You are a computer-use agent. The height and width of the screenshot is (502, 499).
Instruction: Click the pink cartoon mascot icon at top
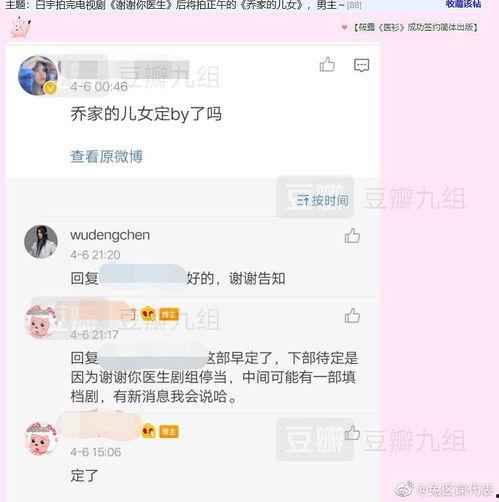(21, 27)
